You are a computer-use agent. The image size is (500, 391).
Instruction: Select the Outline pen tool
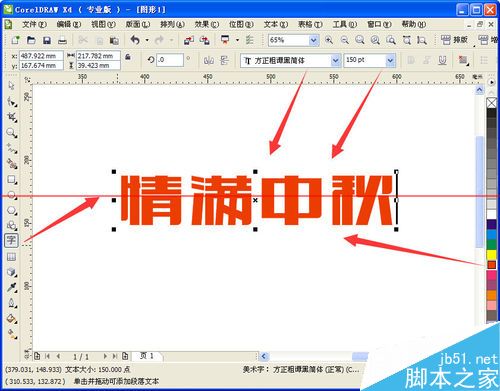[x=12, y=303]
